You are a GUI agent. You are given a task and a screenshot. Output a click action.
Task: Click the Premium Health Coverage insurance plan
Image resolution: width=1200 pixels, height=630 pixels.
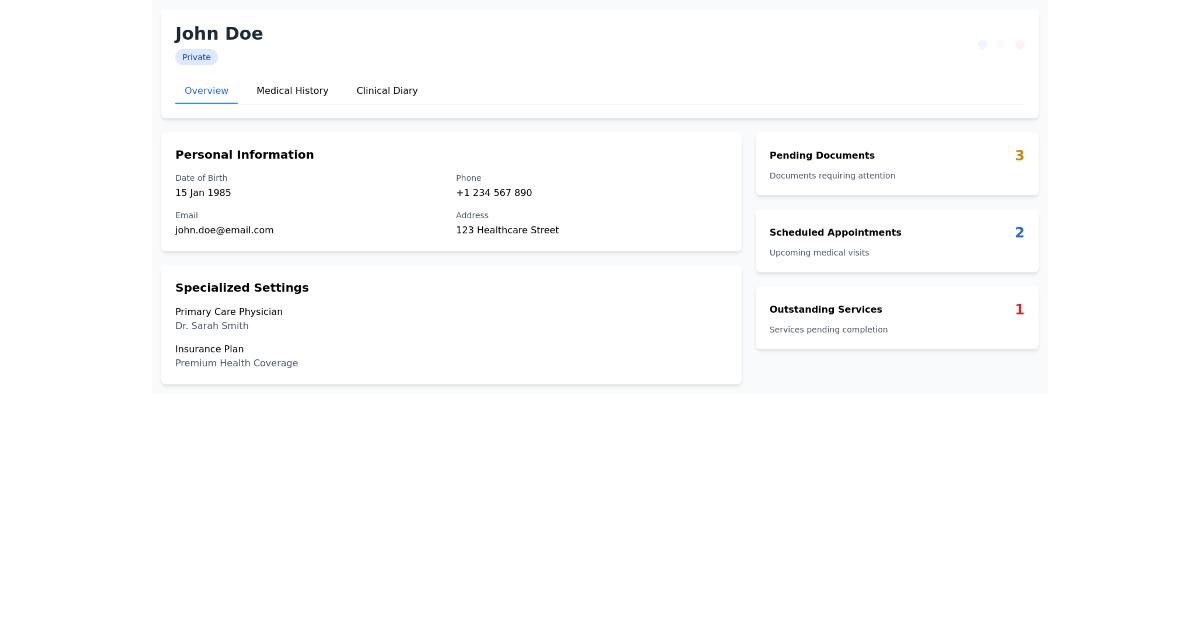tap(237, 362)
